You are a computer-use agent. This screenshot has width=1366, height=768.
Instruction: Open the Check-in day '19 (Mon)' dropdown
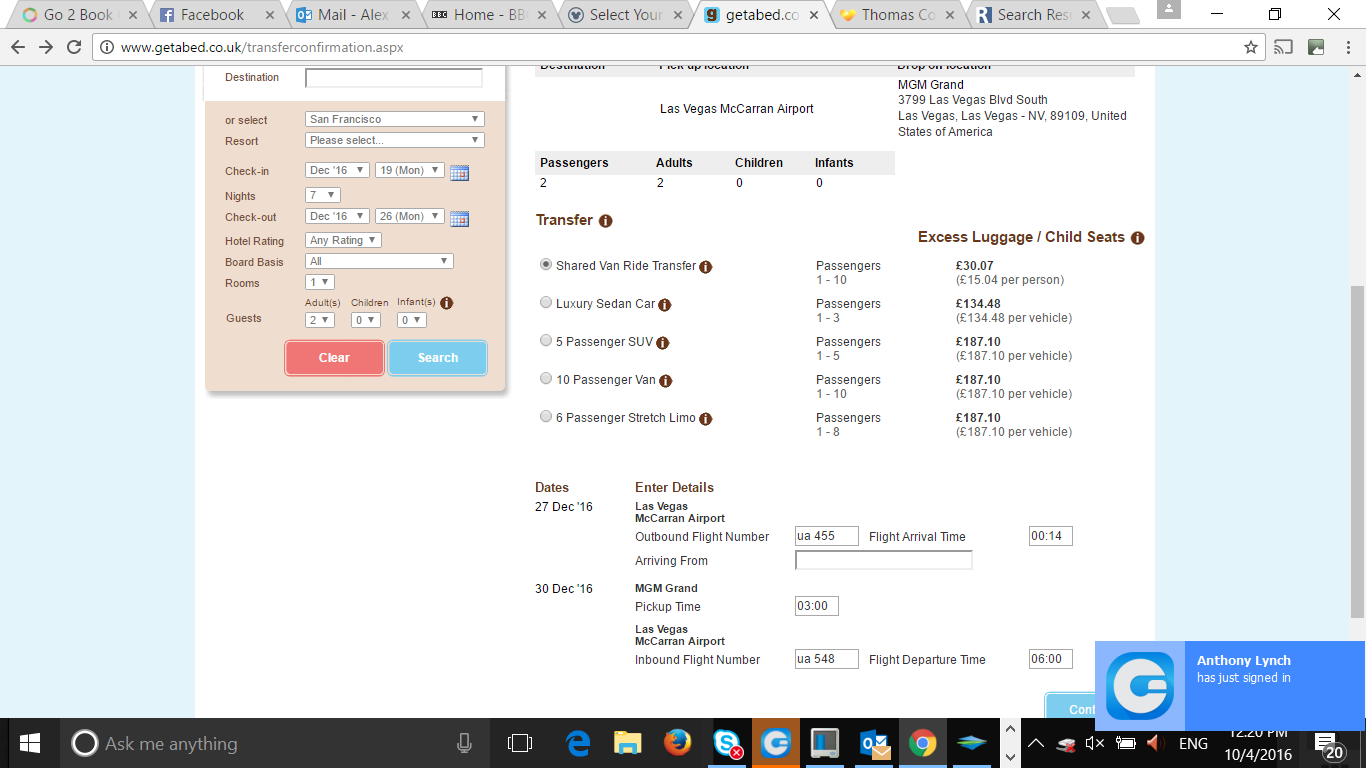tap(410, 170)
